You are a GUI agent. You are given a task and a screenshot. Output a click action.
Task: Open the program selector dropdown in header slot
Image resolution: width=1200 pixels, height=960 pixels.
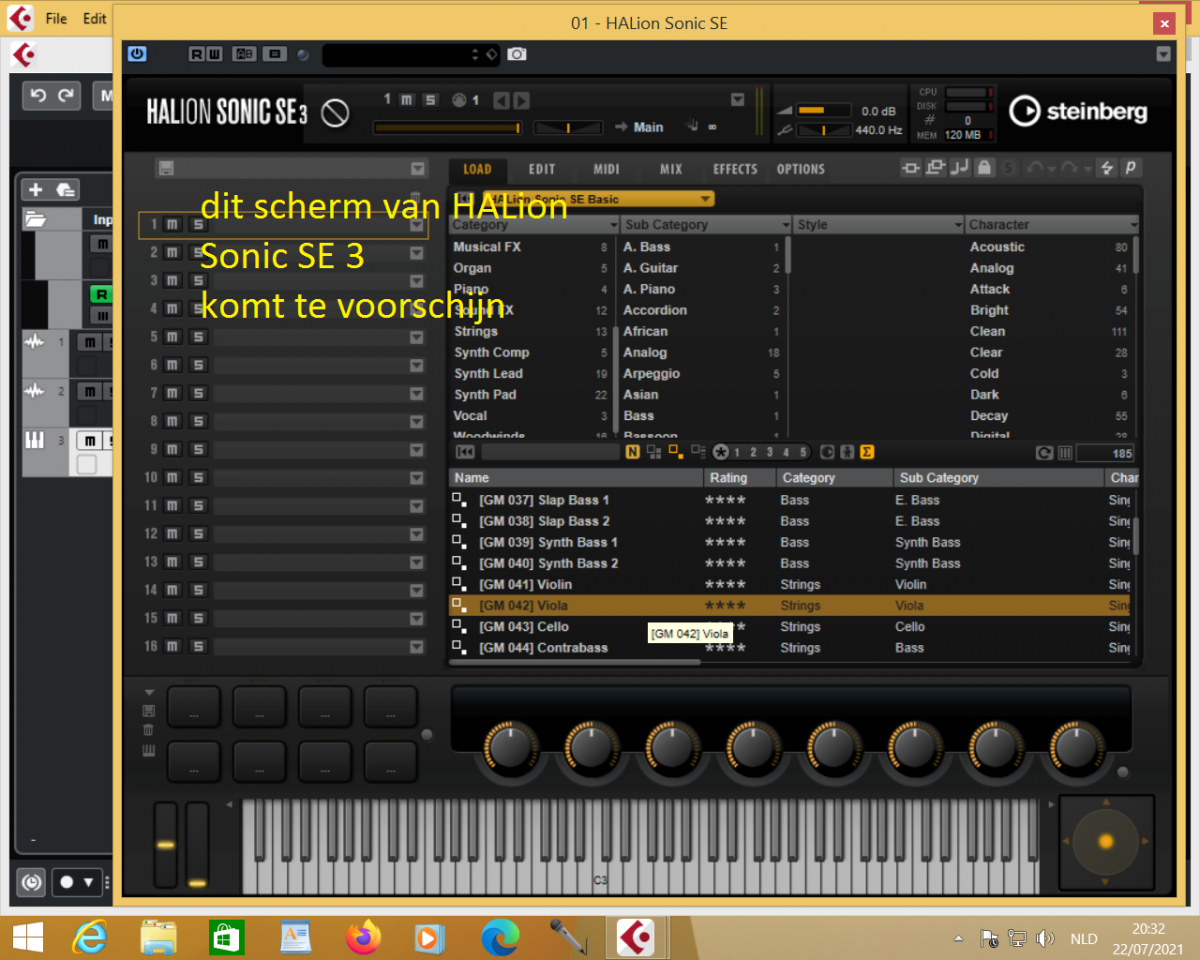[737, 99]
